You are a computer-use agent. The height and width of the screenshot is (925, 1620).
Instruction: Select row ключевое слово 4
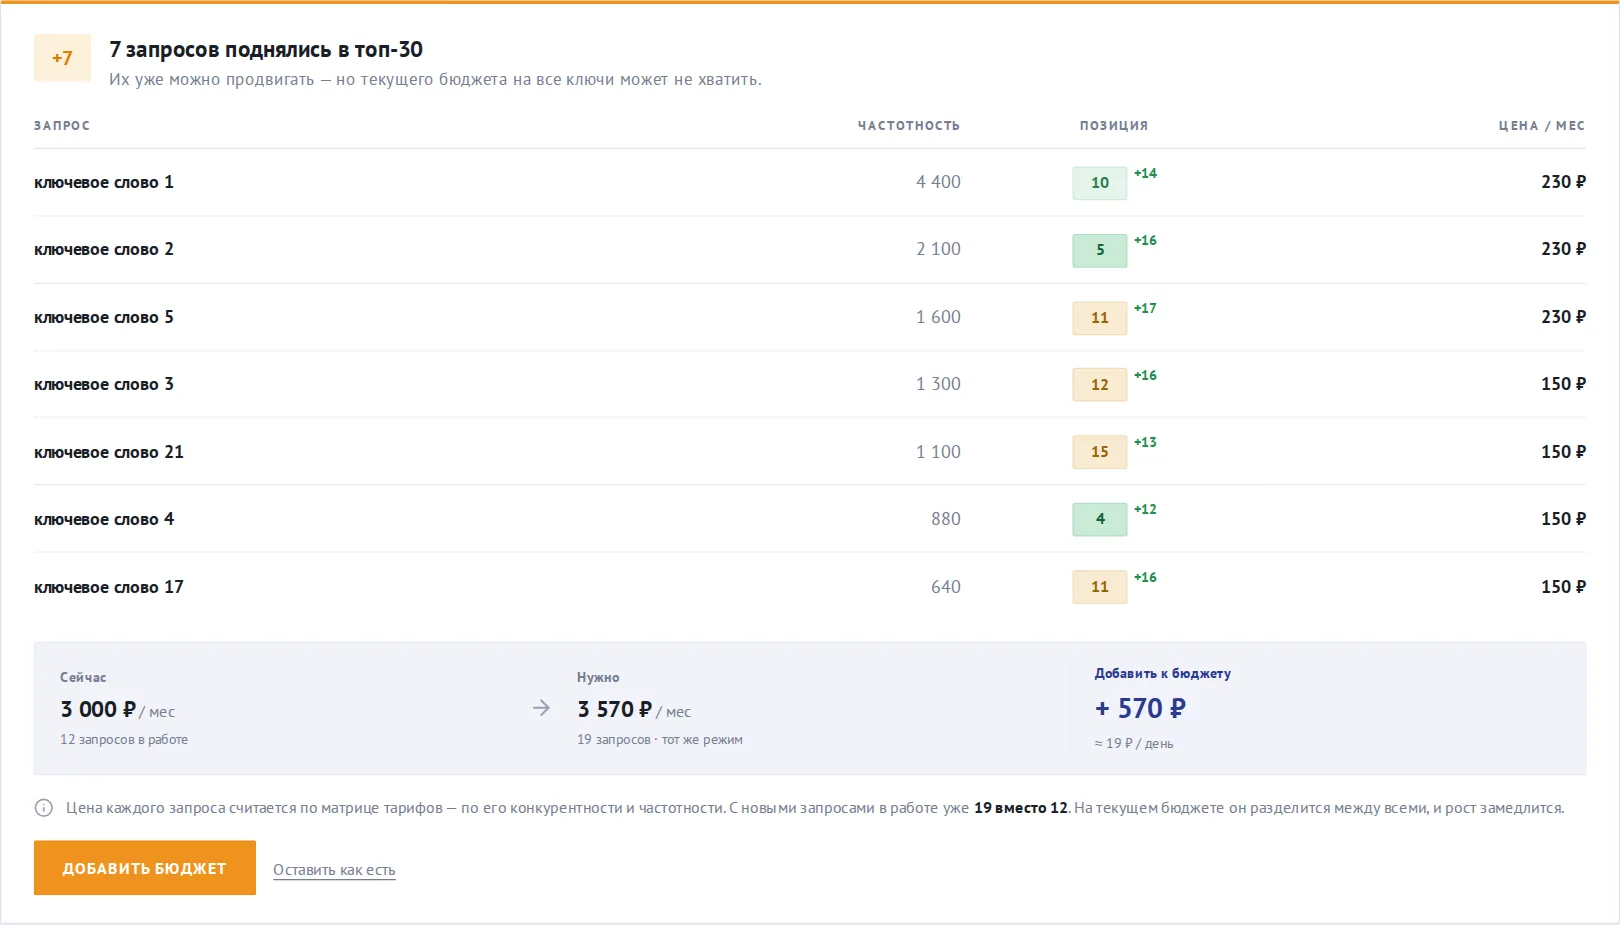pyautogui.click(x=810, y=519)
